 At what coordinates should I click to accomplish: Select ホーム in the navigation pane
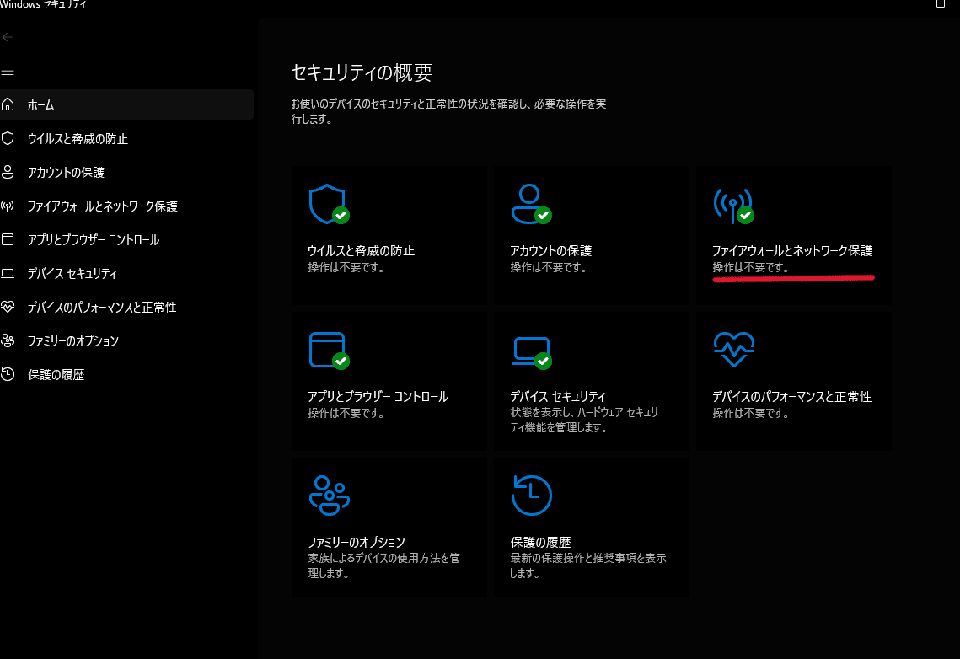127,105
